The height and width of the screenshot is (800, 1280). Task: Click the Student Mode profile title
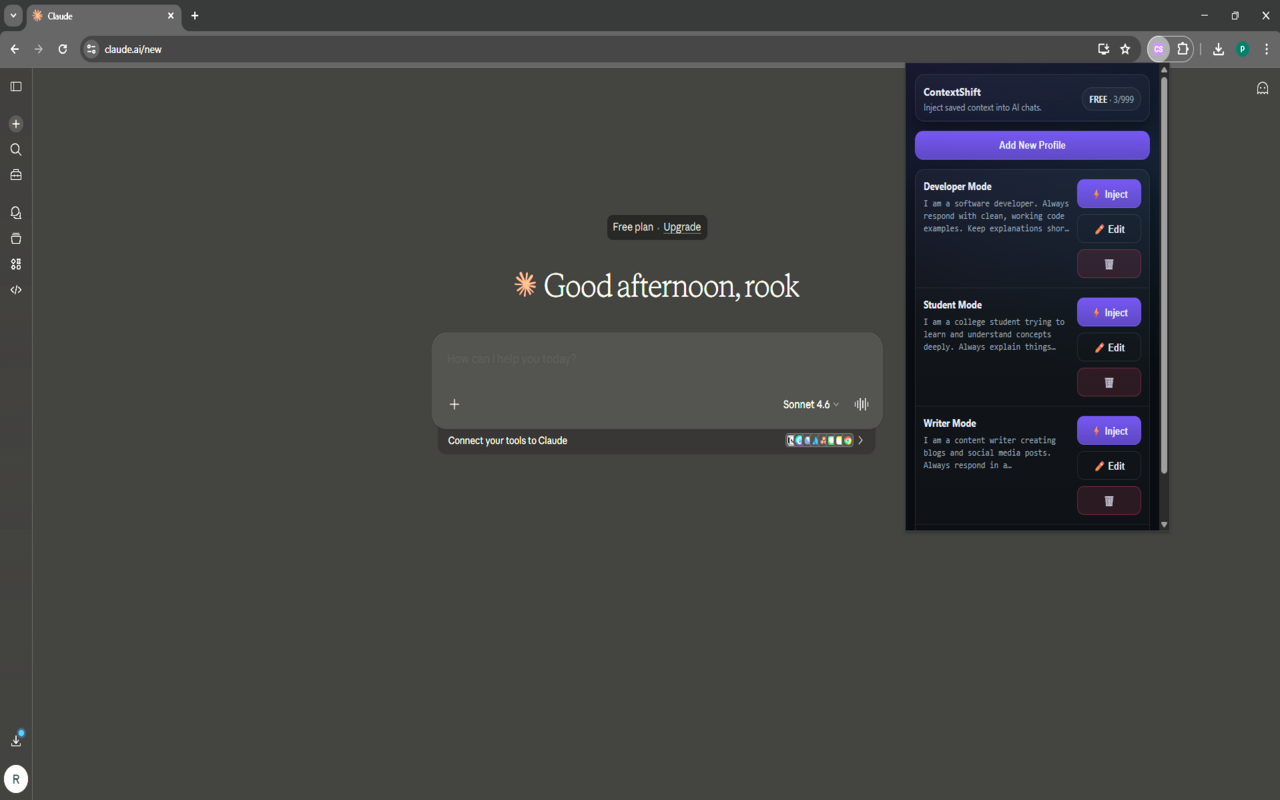coord(952,305)
